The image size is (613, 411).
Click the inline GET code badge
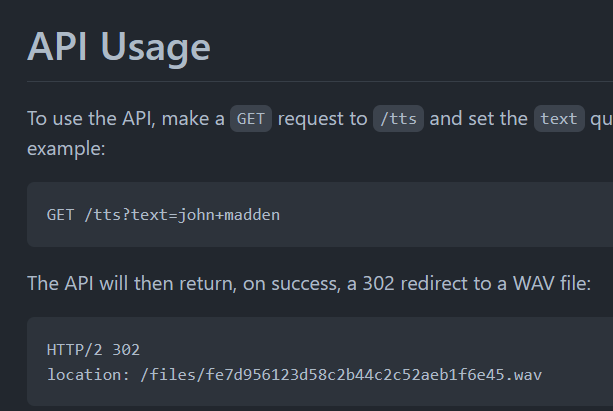coord(250,119)
